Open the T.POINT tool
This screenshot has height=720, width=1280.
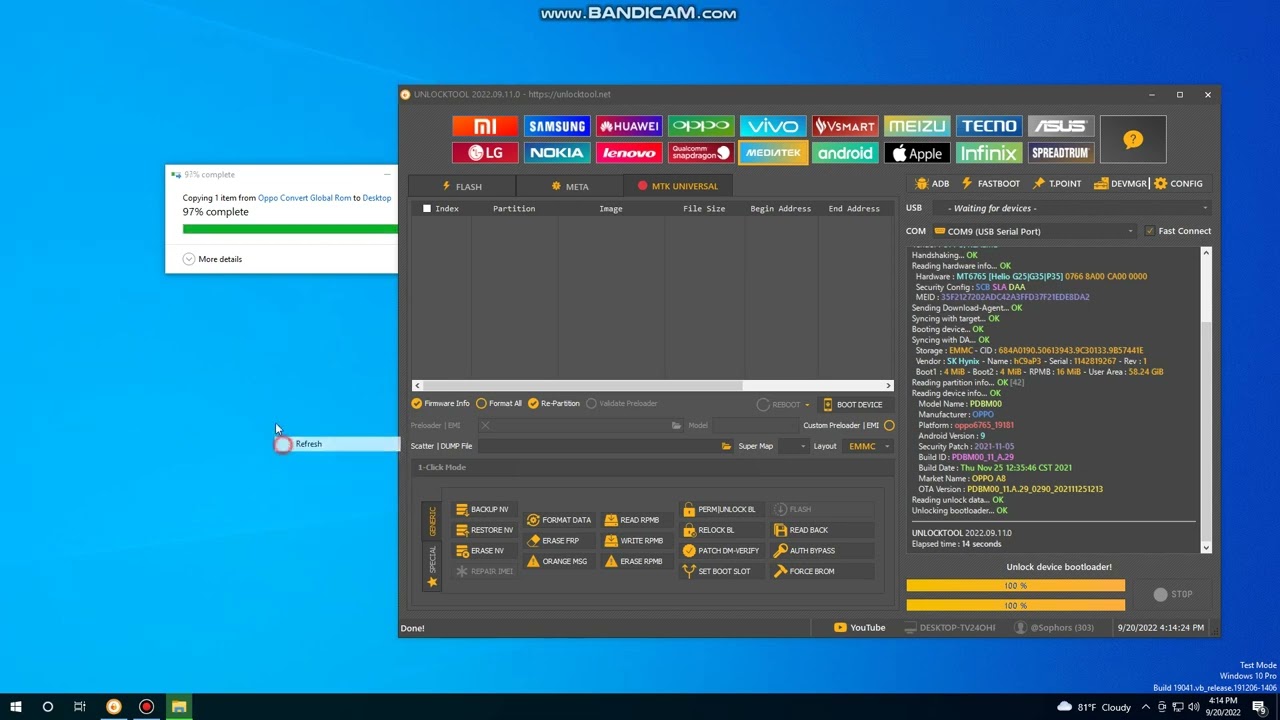pos(1056,184)
